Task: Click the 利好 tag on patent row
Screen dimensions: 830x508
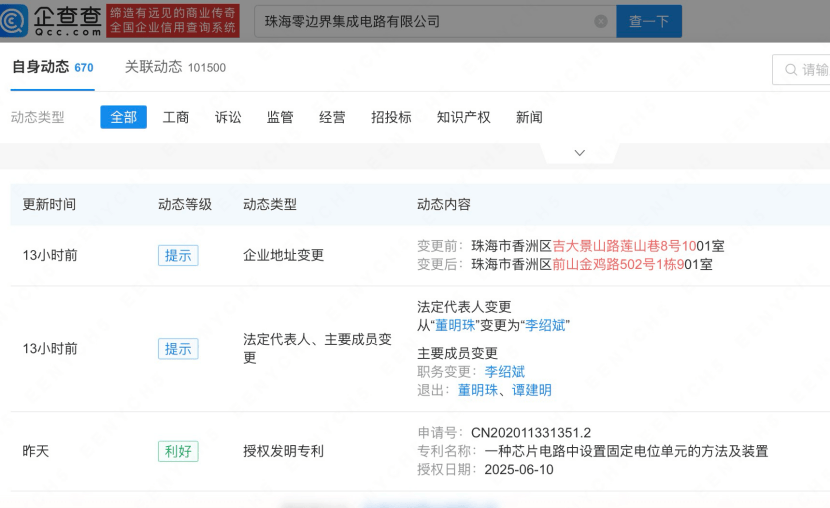Action: [x=178, y=451]
